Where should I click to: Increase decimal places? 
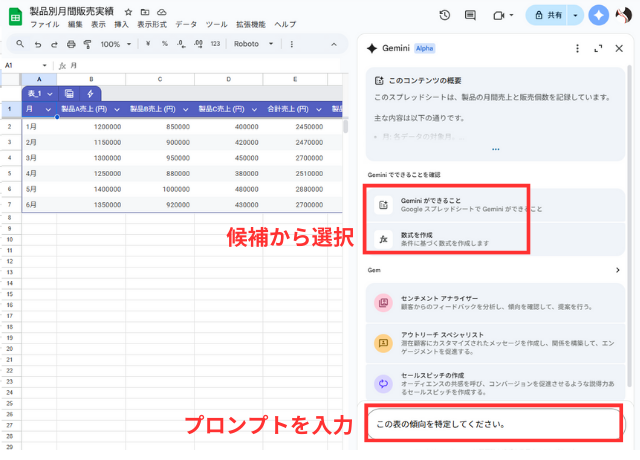pos(198,44)
